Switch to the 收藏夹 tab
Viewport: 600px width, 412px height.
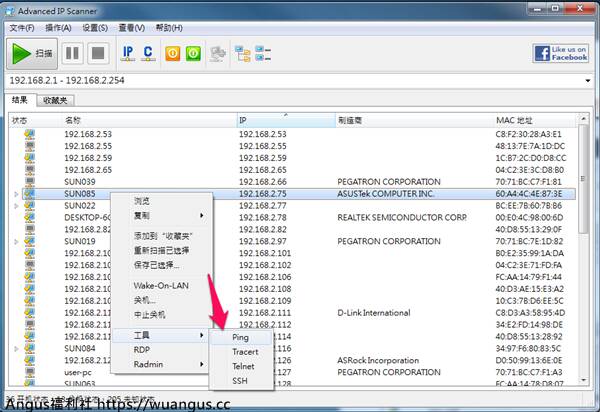pyautogui.click(x=55, y=101)
